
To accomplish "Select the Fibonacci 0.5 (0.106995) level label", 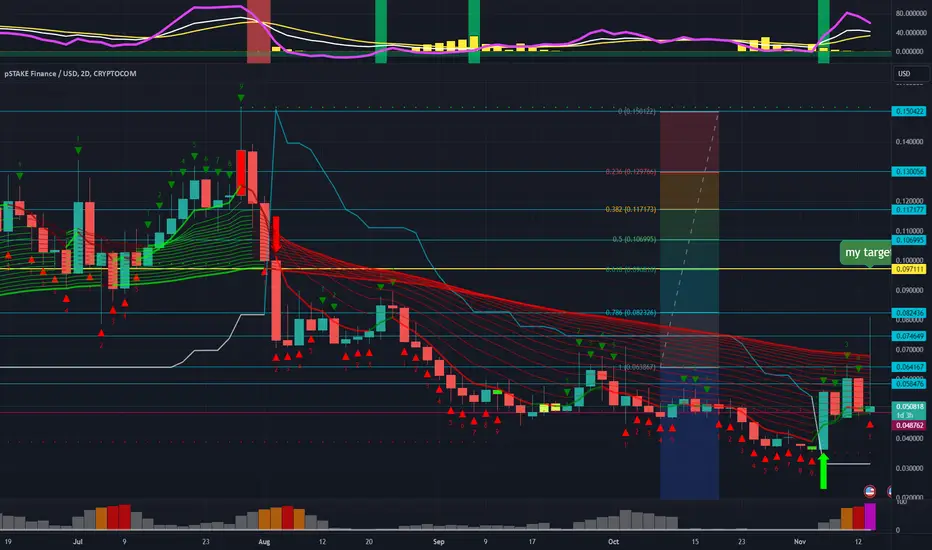I will tap(634, 239).
